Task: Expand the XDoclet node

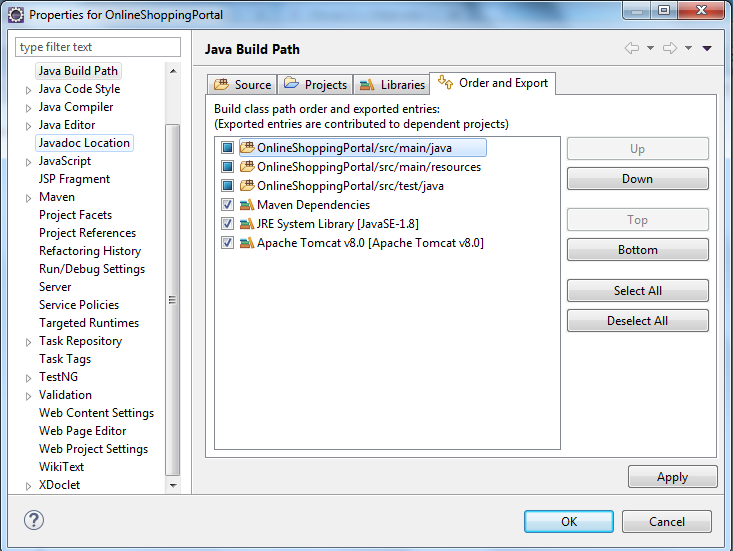Action: pos(29,486)
